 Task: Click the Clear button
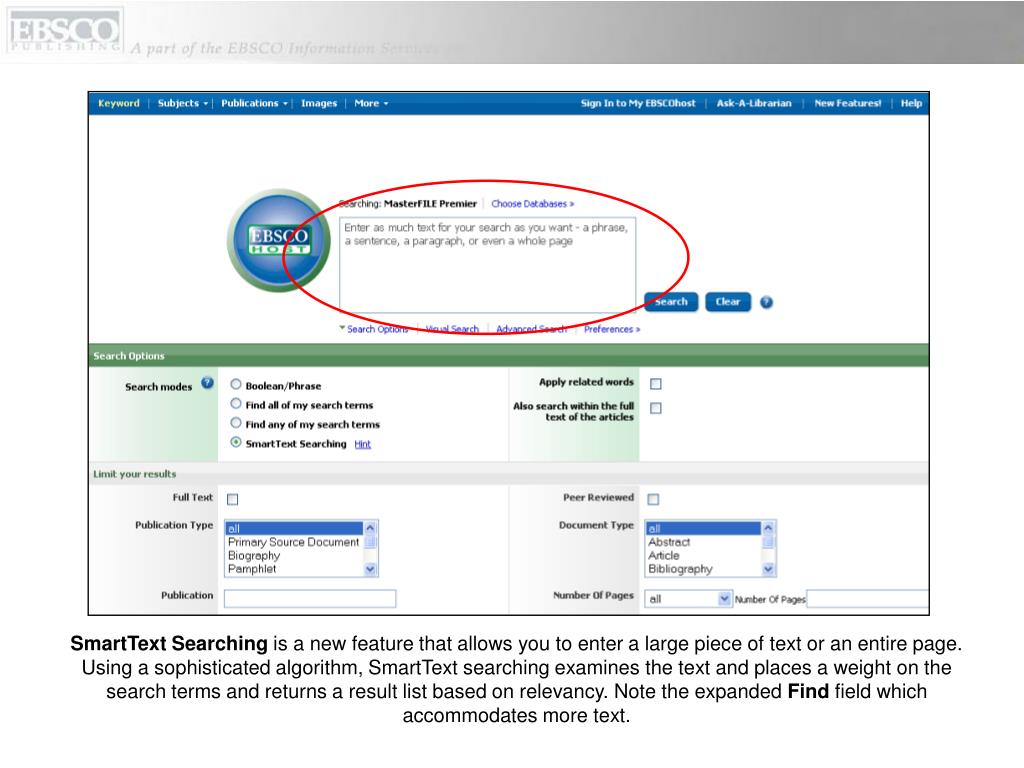pyautogui.click(x=728, y=302)
